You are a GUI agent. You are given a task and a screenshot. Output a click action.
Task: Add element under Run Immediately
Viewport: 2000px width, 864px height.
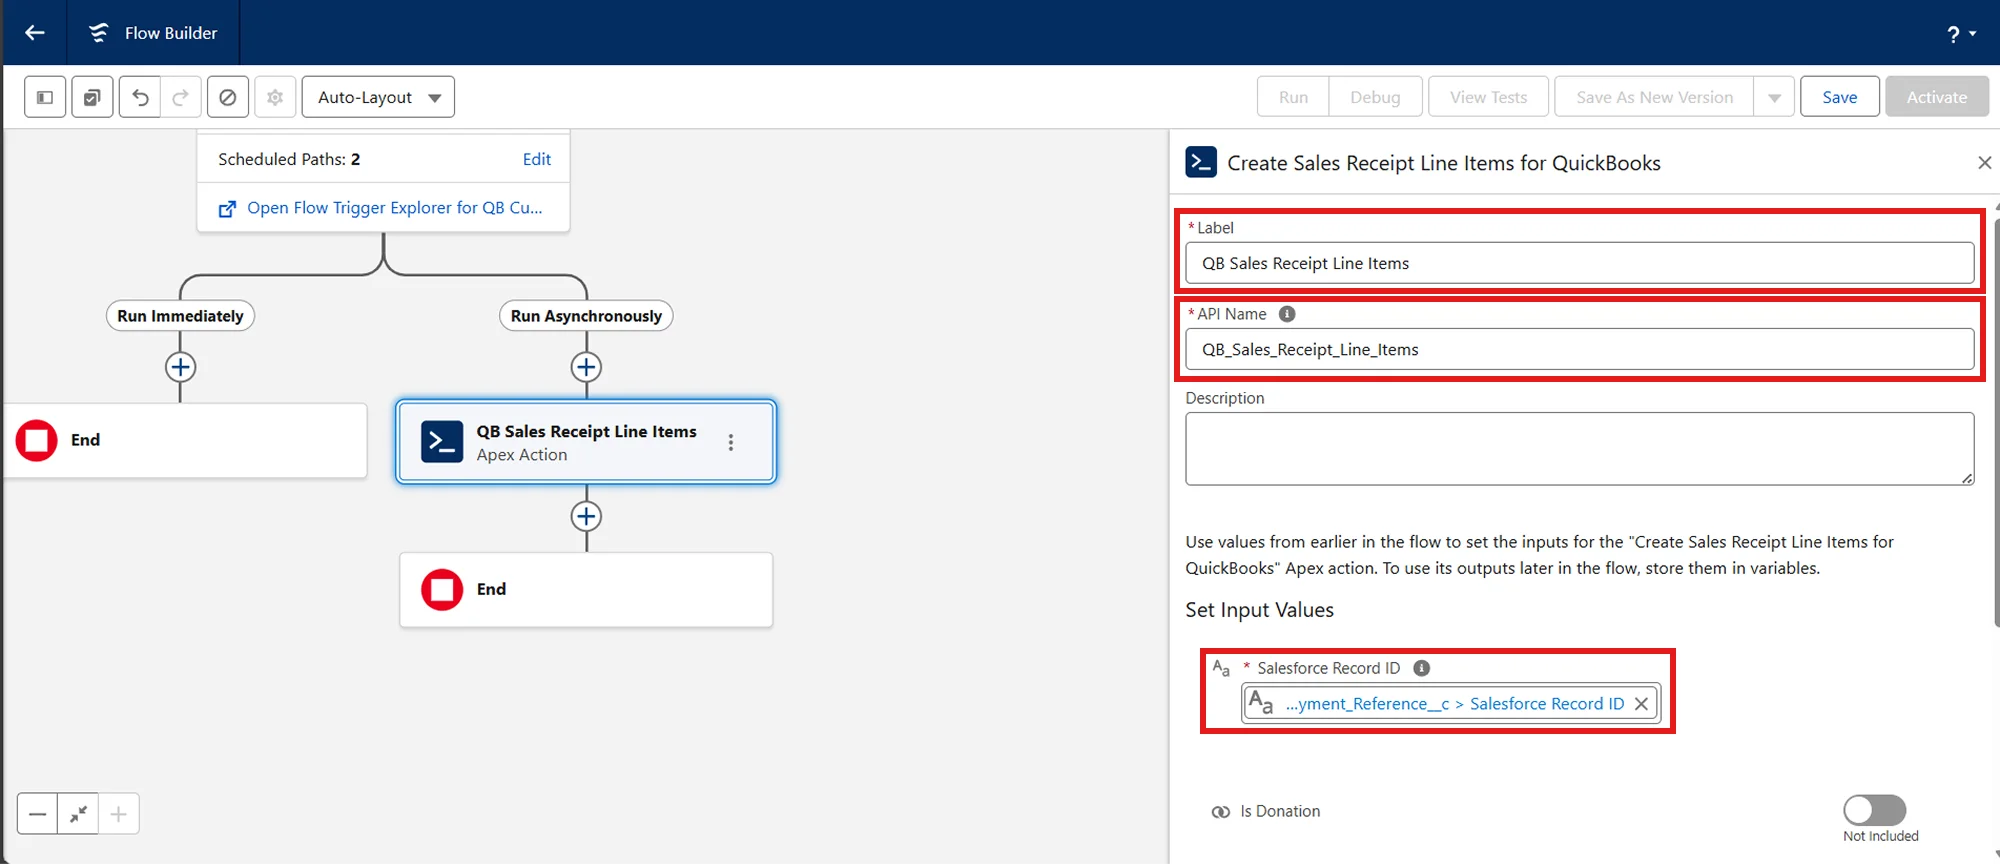(x=180, y=367)
